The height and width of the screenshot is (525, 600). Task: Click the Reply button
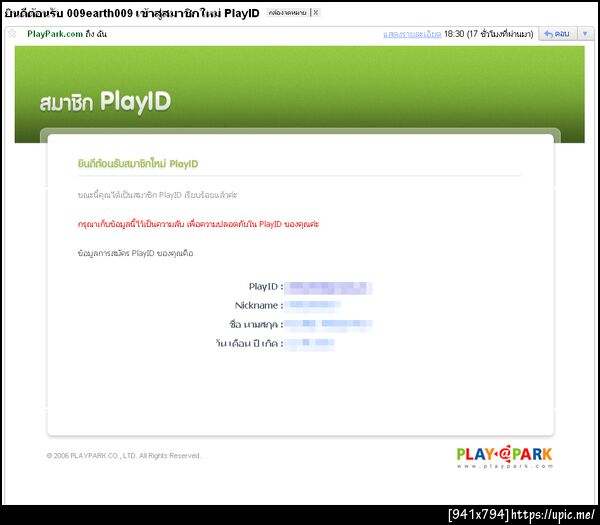pos(558,34)
